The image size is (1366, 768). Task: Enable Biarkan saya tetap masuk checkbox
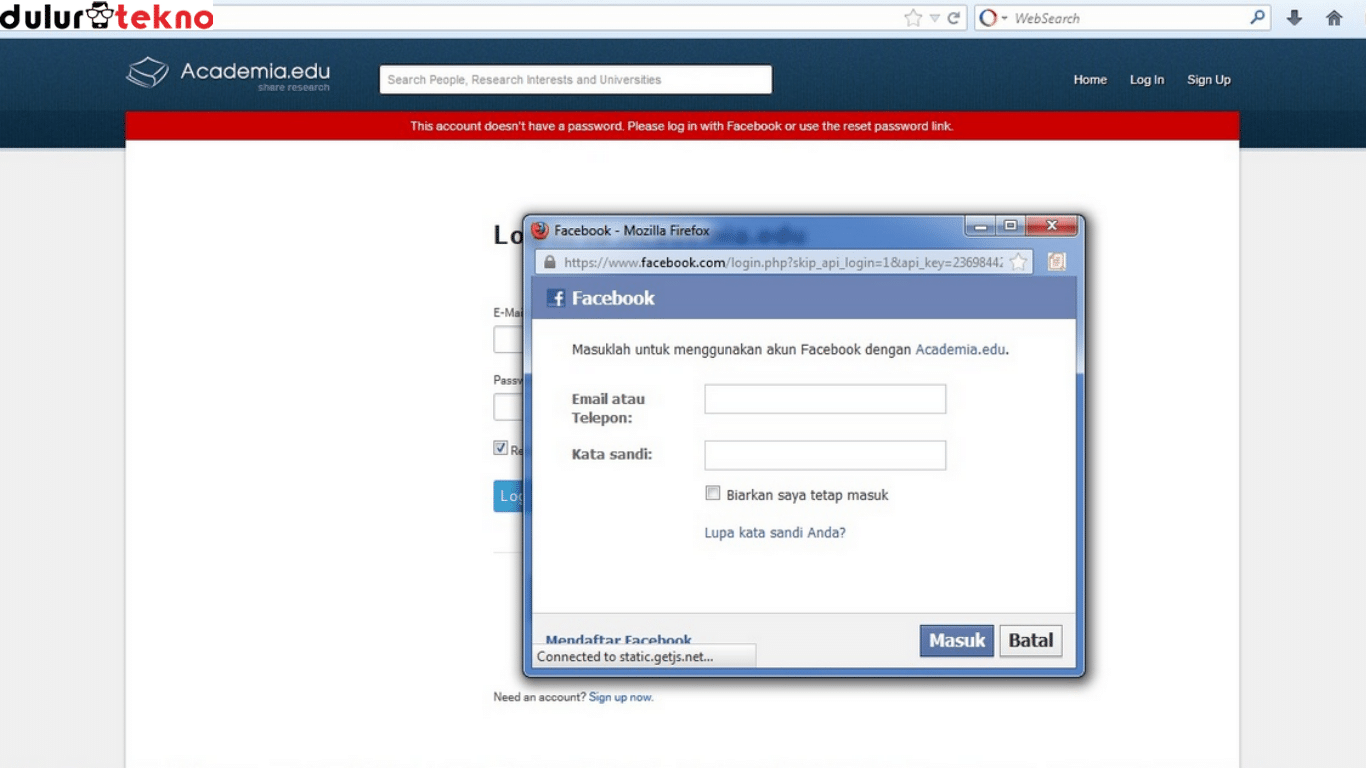point(713,493)
